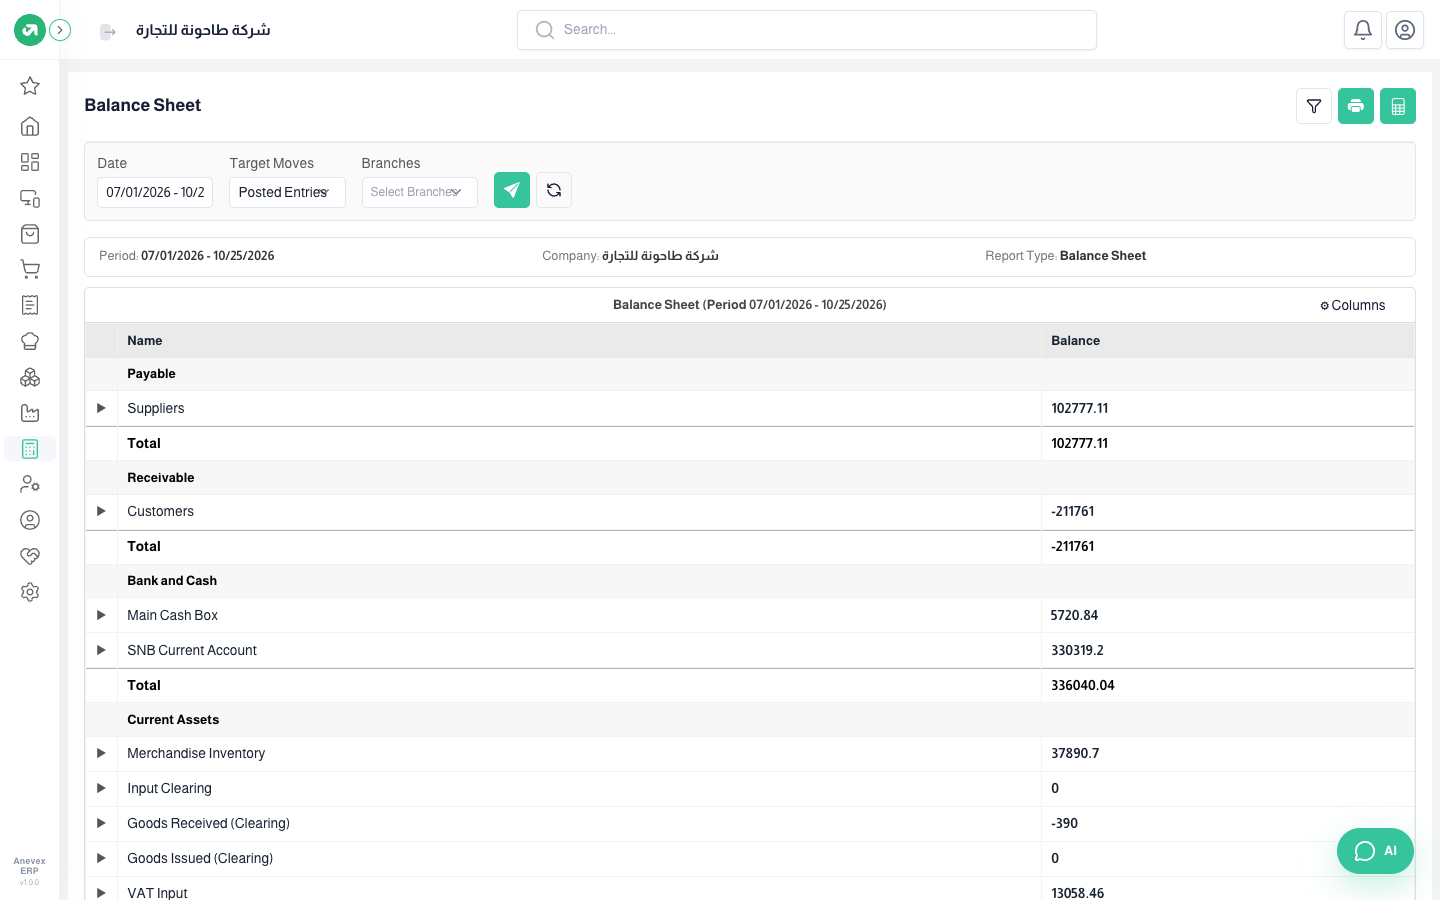Open the Columns settings button
The height and width of the screenshot is (900, 1440).
(1352, 305)
